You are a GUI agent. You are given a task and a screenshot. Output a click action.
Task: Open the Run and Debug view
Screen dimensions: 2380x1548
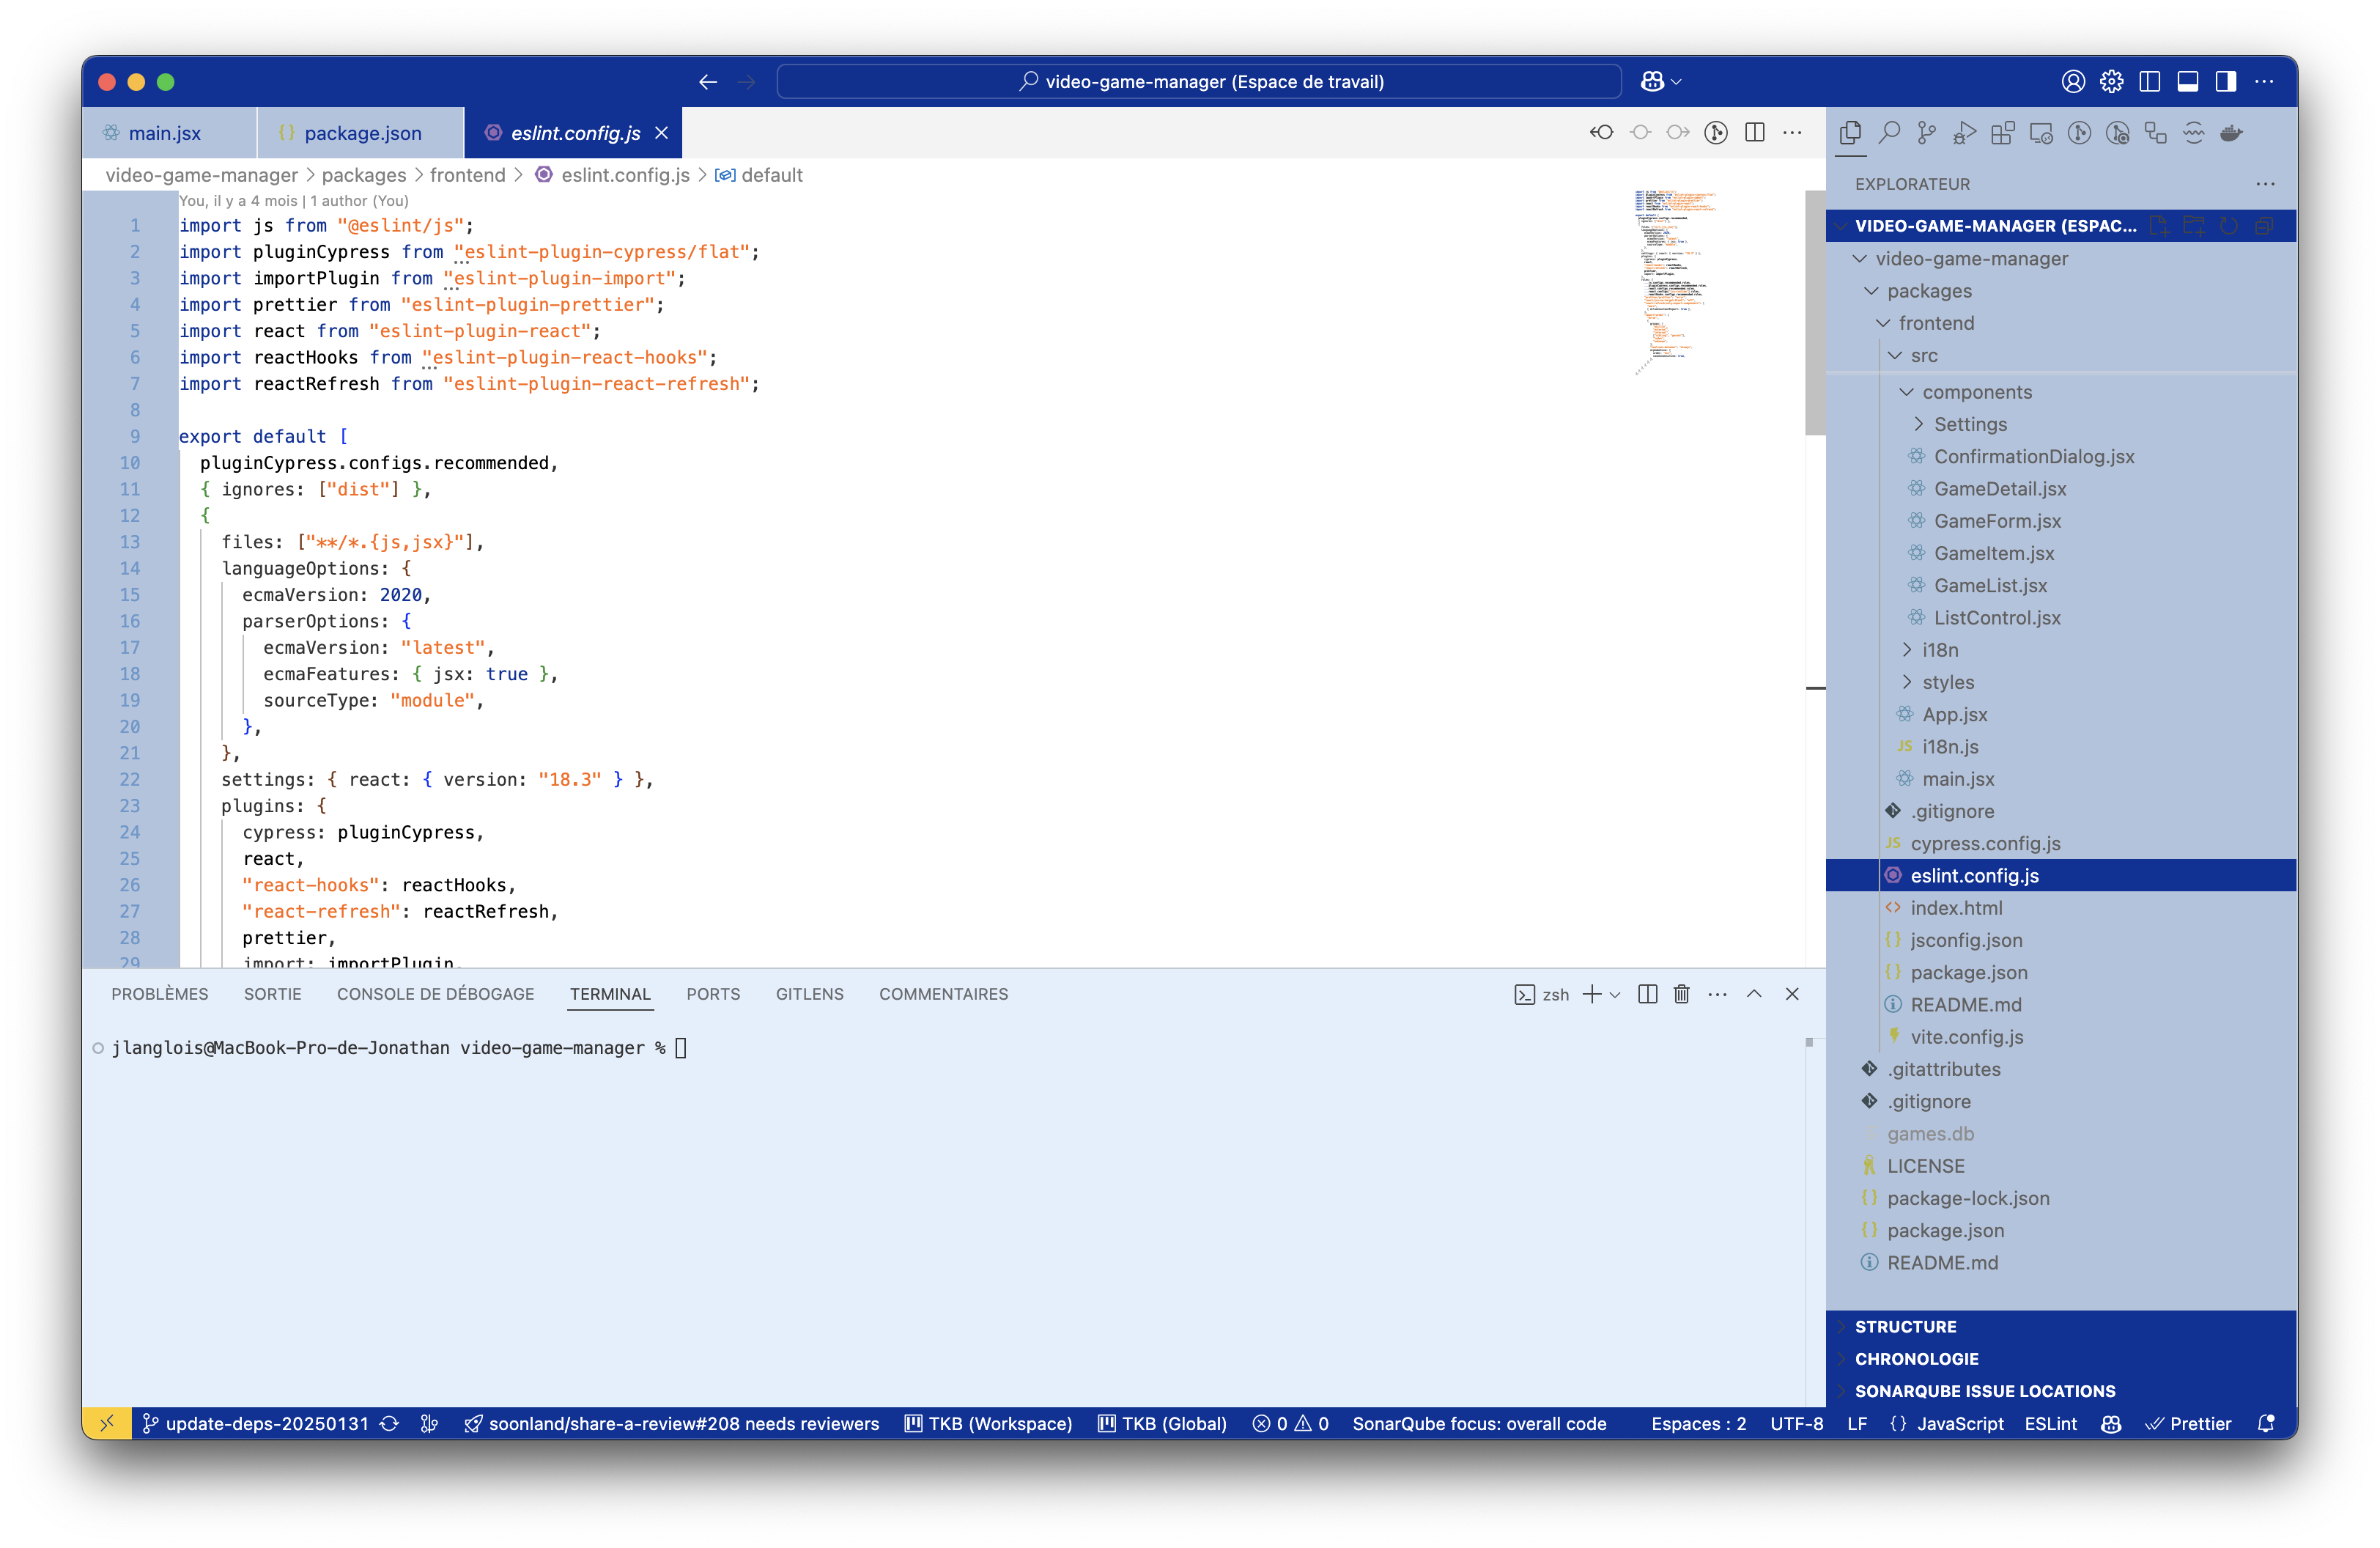pos(1964,133)
